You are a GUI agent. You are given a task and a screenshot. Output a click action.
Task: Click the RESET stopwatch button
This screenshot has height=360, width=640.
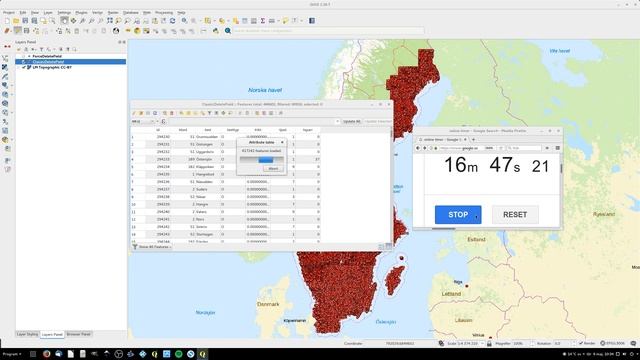click(x=515, y=215)
